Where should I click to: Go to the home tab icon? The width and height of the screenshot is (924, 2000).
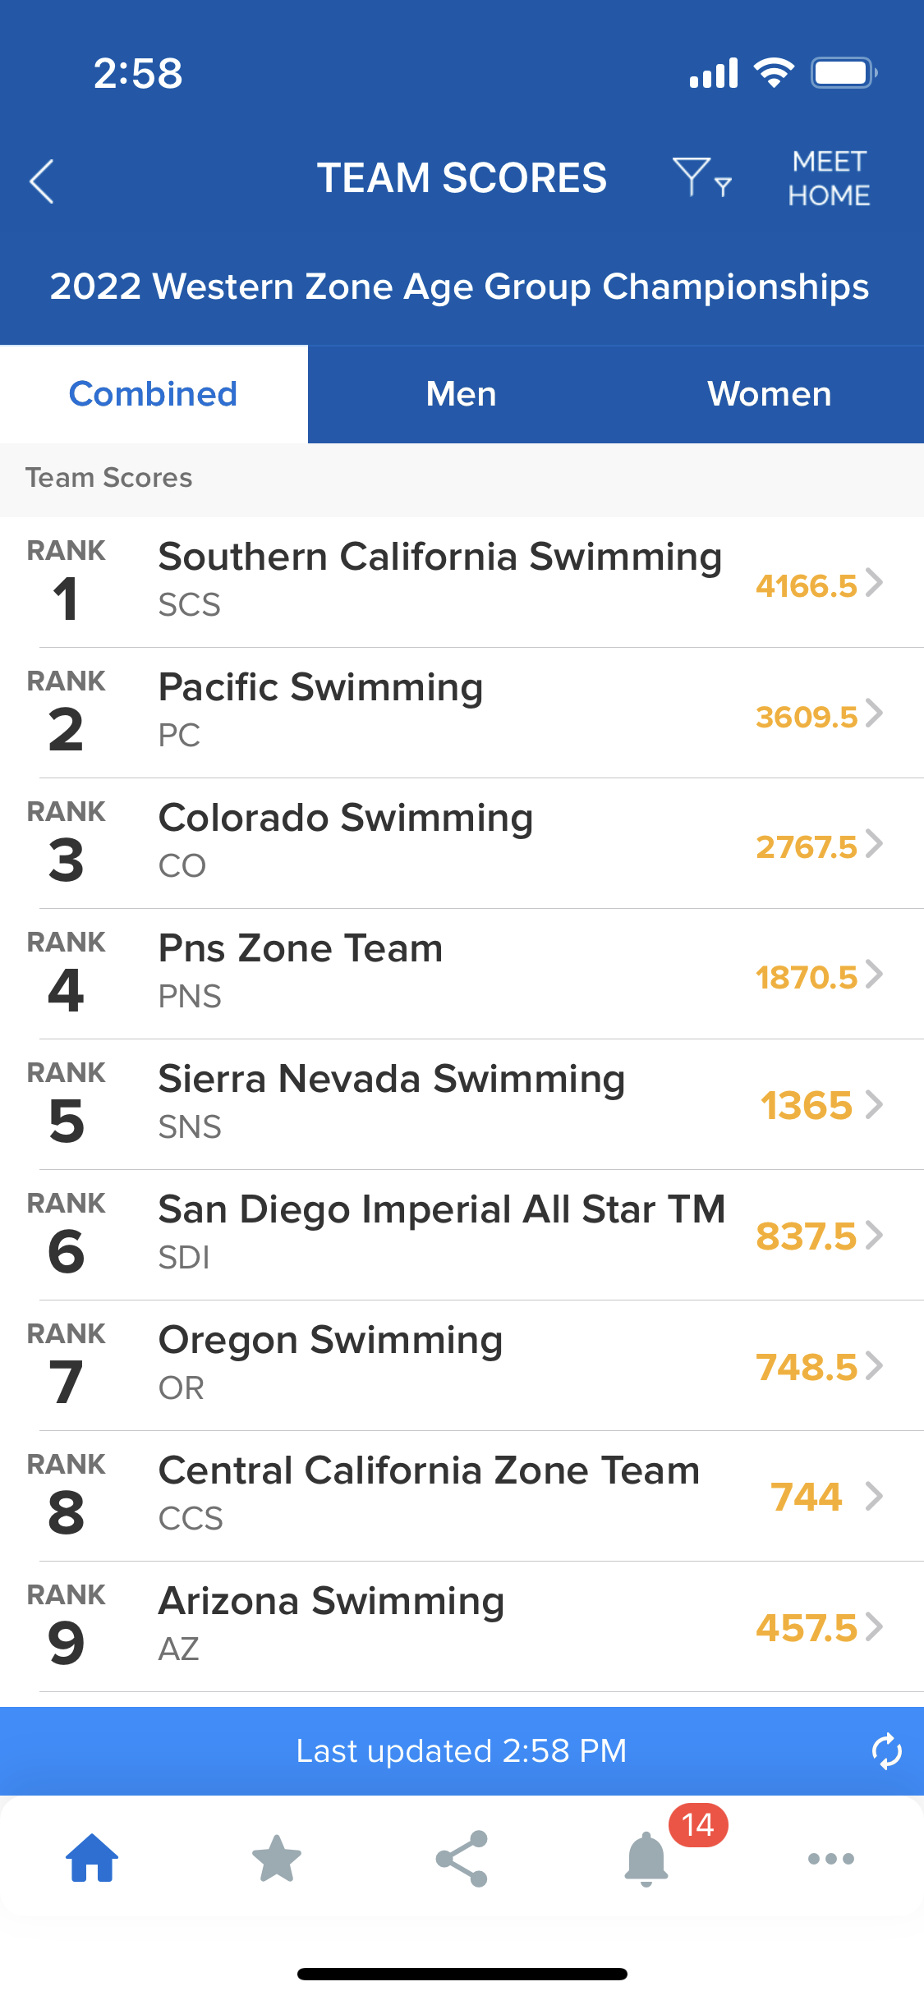click(92, 1859)
